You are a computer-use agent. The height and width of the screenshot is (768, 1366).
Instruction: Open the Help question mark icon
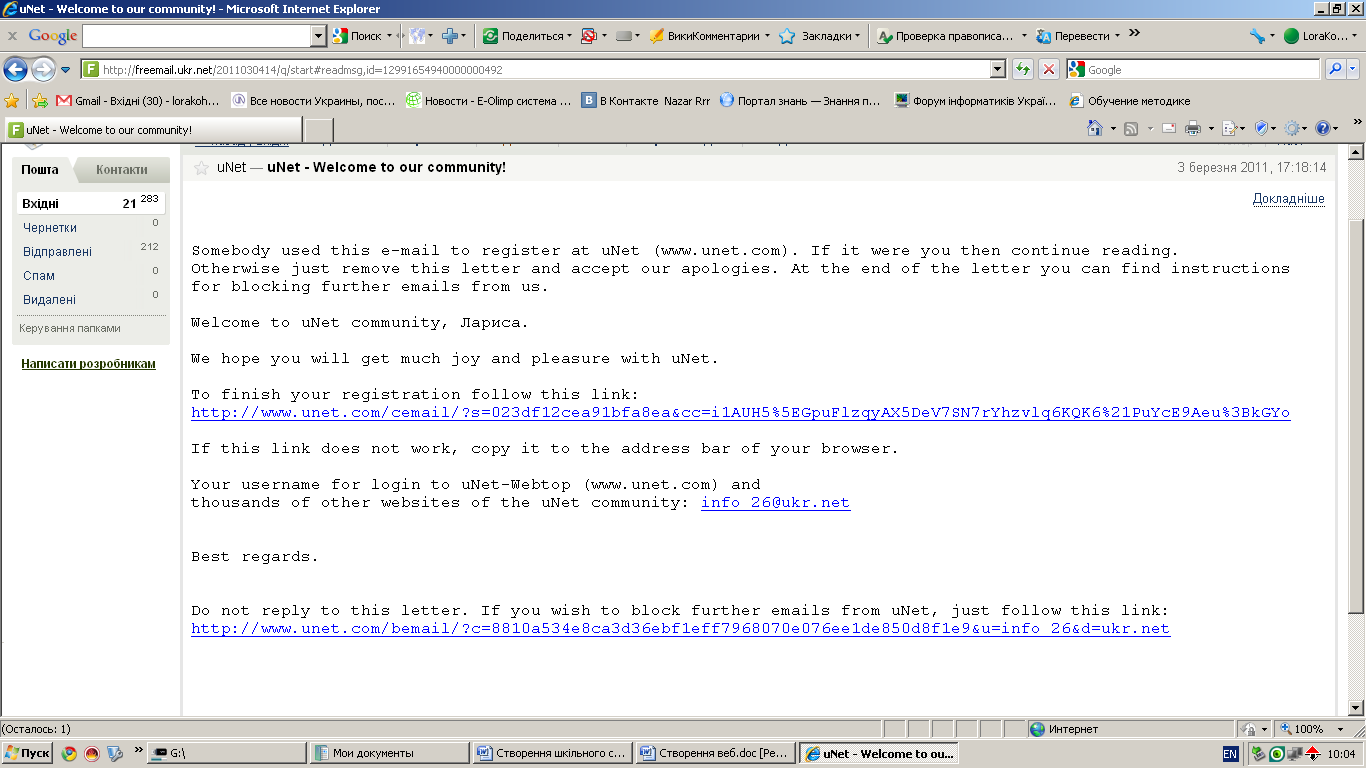(1323, 128)
